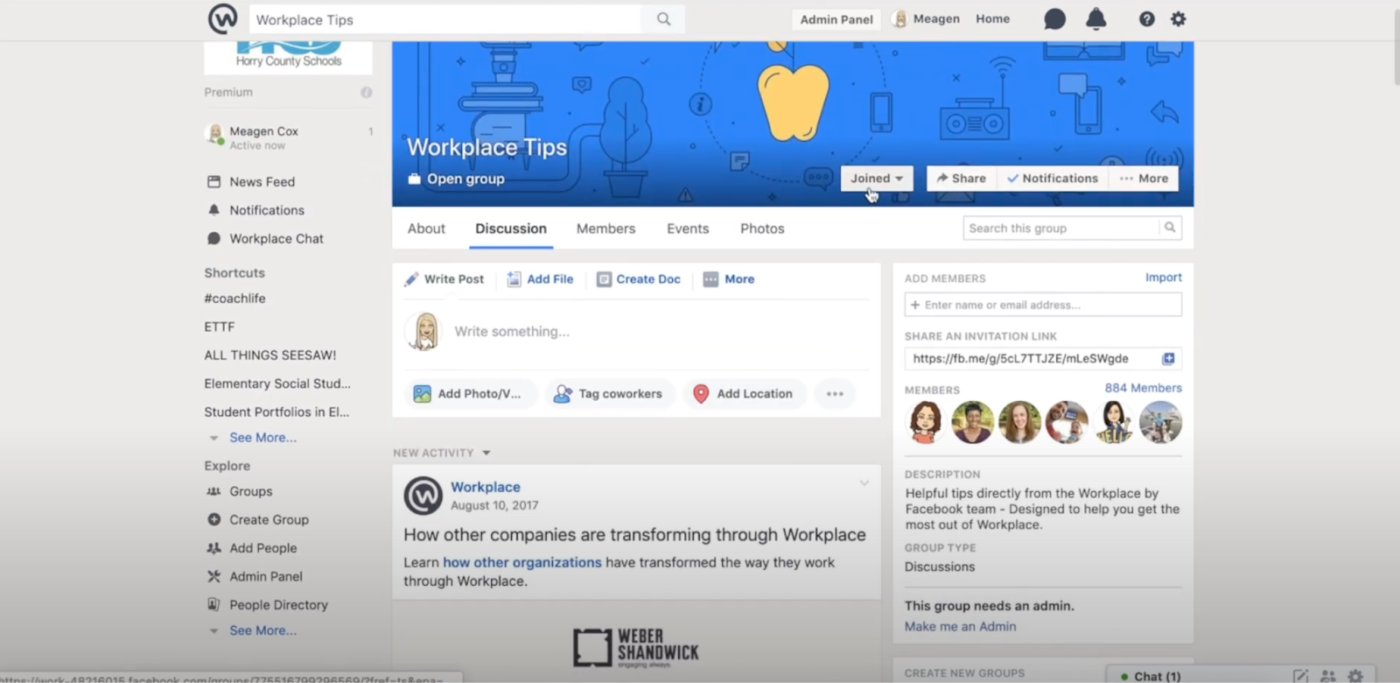The width and height of the screenshot is (1400, 683).
Task: Click Add Photo/Video button
Action: [470, 394]
